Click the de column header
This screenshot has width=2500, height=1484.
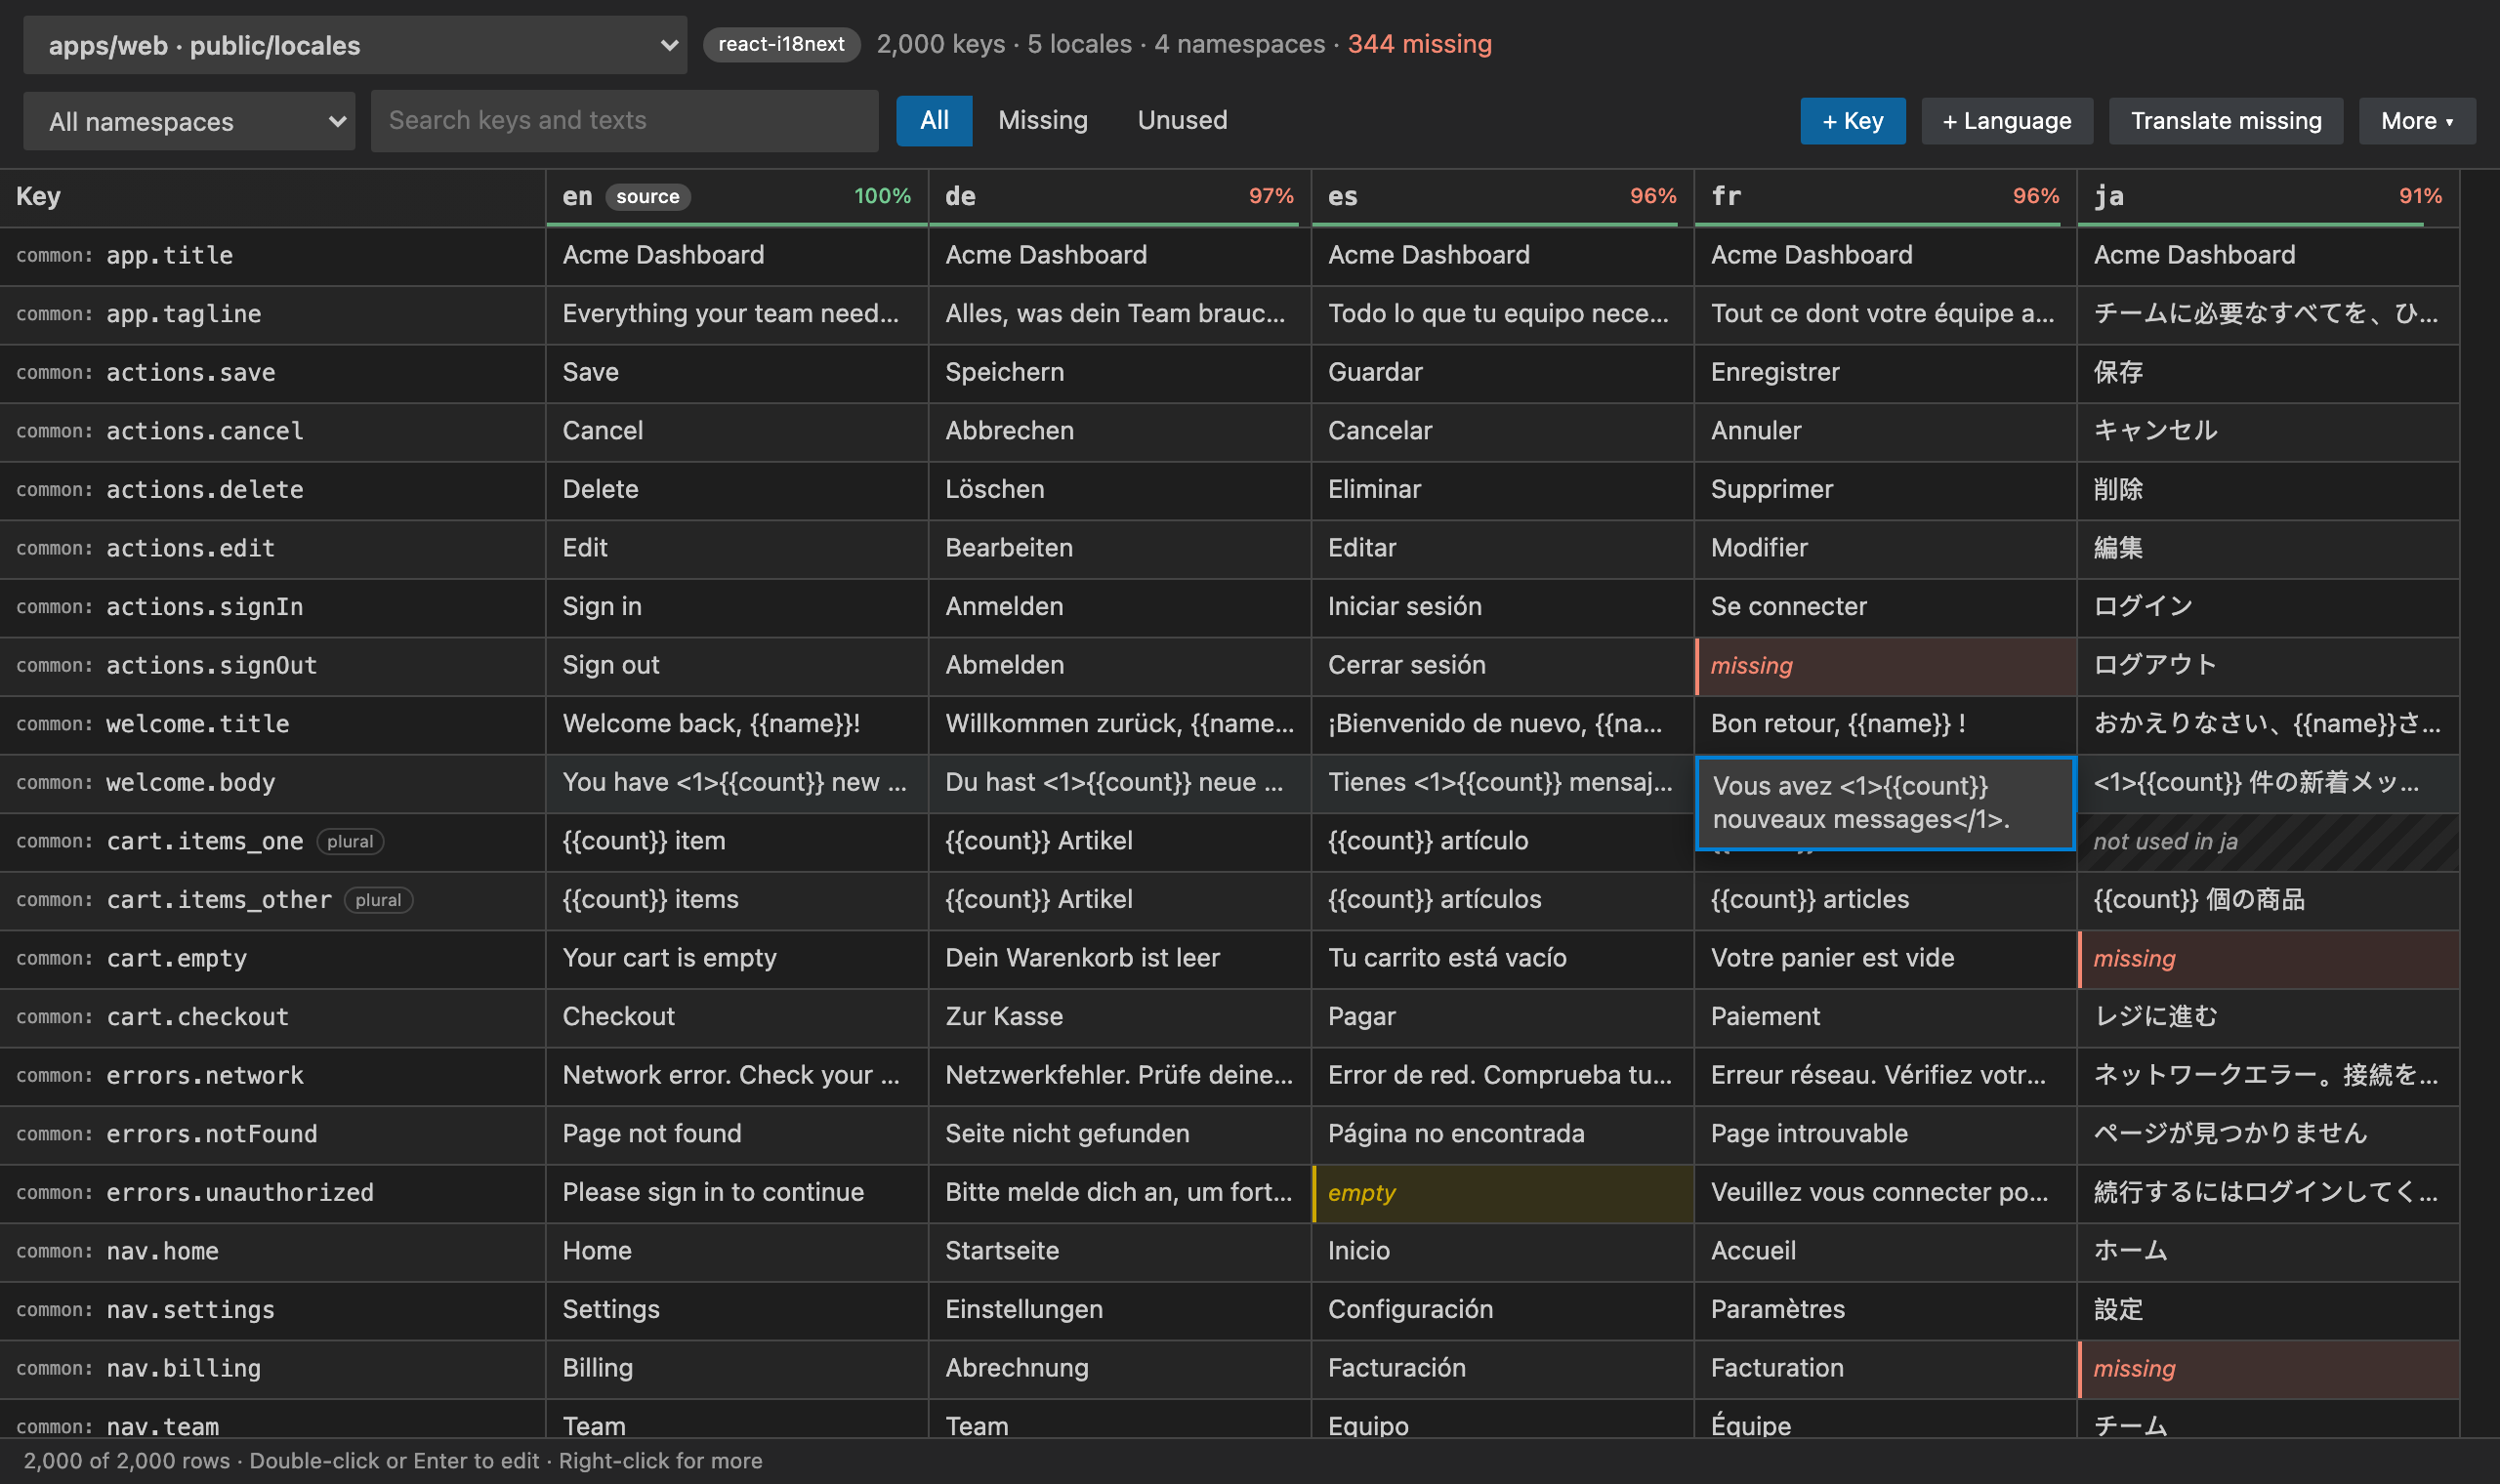point(1120,197)
